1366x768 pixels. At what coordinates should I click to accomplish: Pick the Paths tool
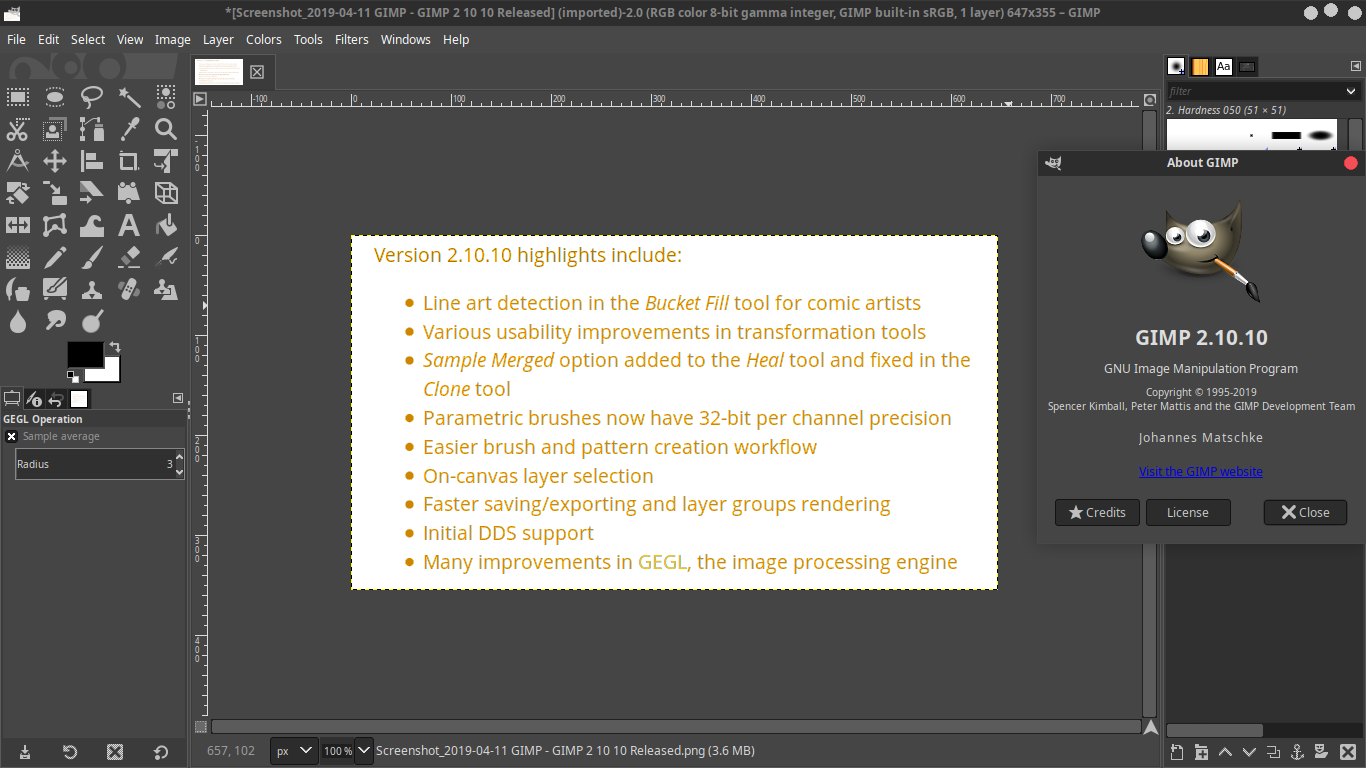coord(92,129)
